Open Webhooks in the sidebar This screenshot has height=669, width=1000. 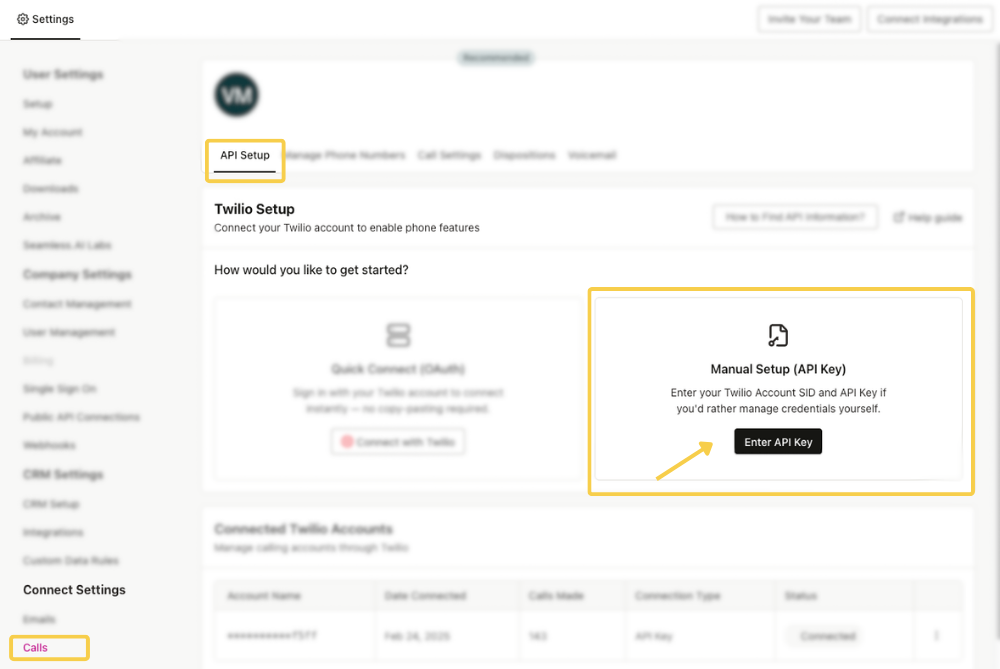point(49,445)
